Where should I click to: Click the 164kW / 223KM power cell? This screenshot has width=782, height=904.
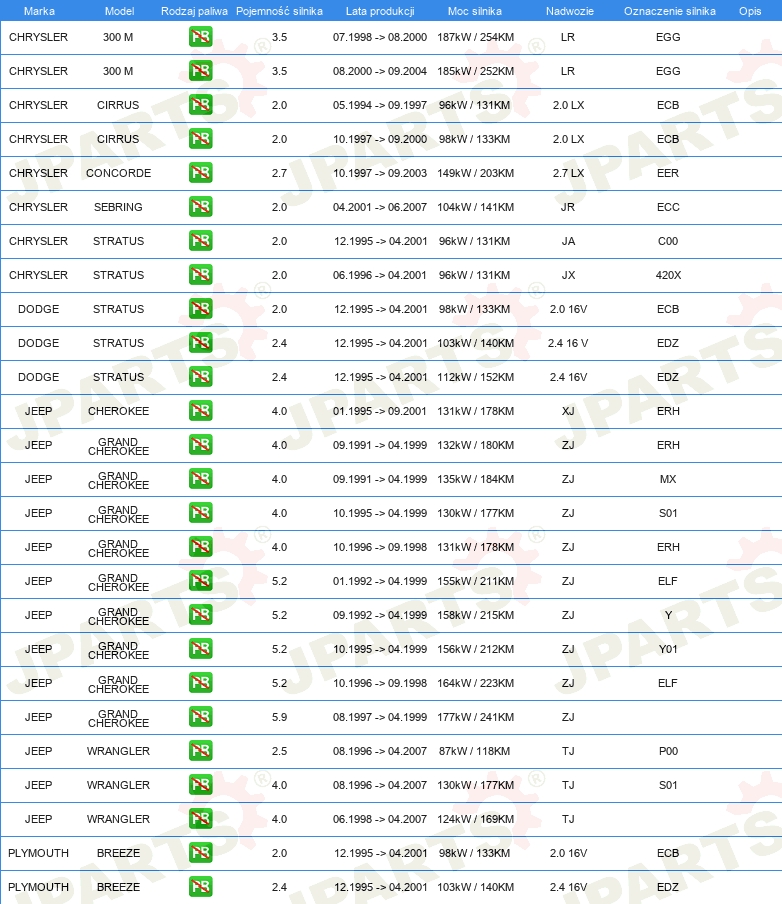coord(476,683)
